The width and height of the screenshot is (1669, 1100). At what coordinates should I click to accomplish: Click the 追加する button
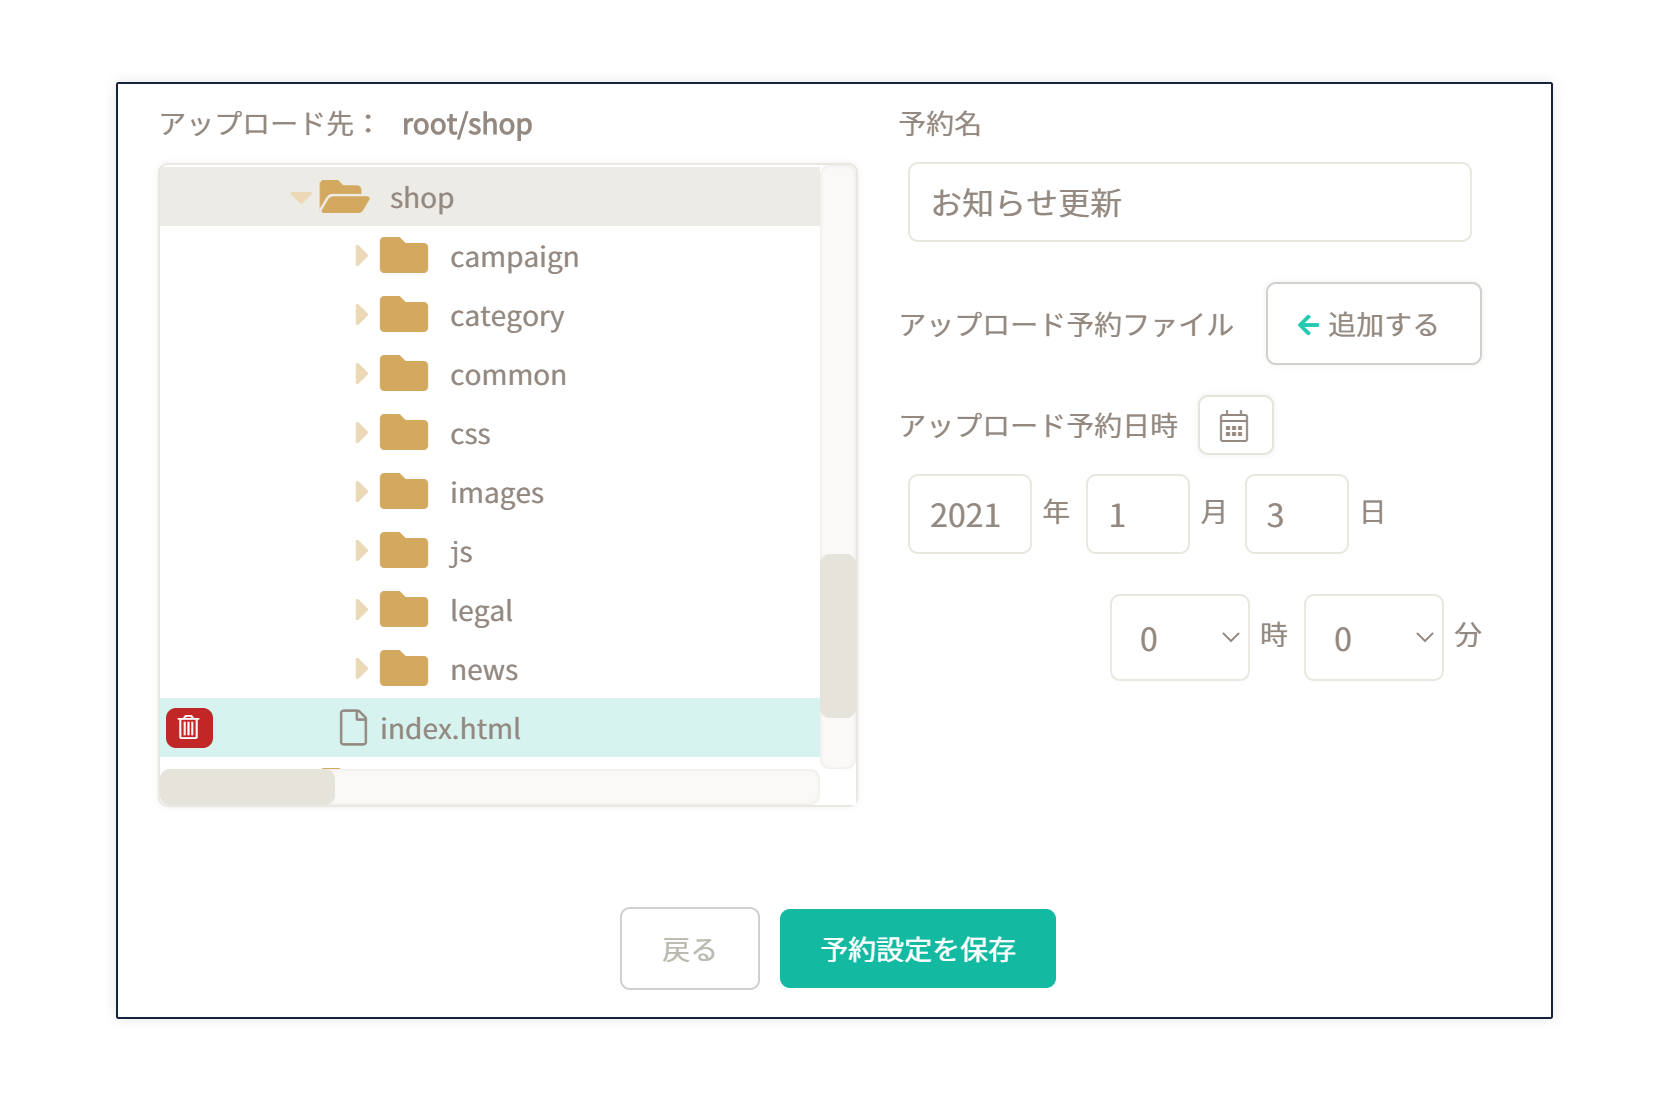click(x=1373, y=324)
